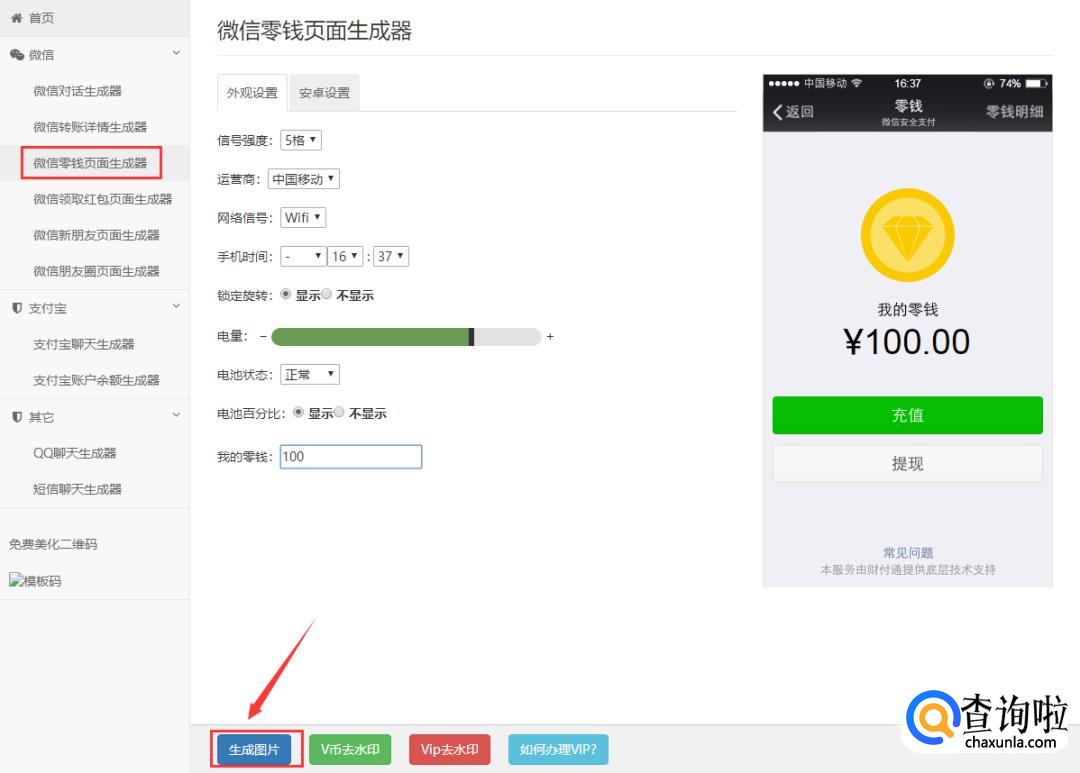Select 显示 for 锁定旋转
Screen dimensions: 1080x773
[x=286, y=294]
